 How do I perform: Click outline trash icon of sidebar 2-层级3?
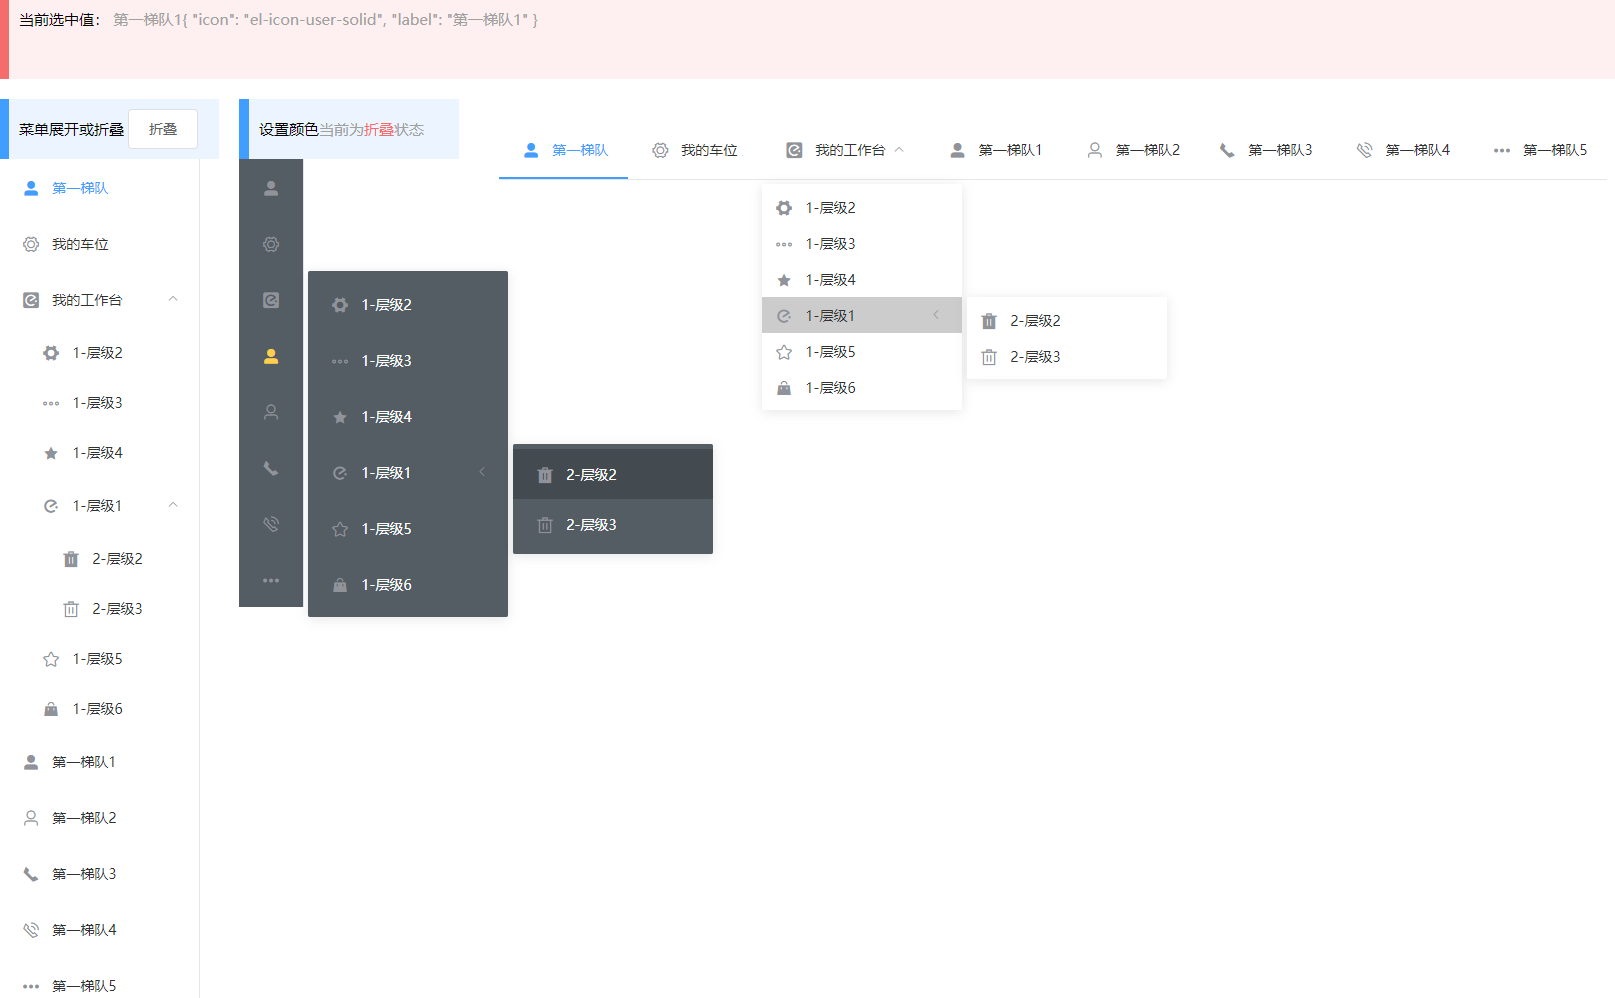point(71,609)
